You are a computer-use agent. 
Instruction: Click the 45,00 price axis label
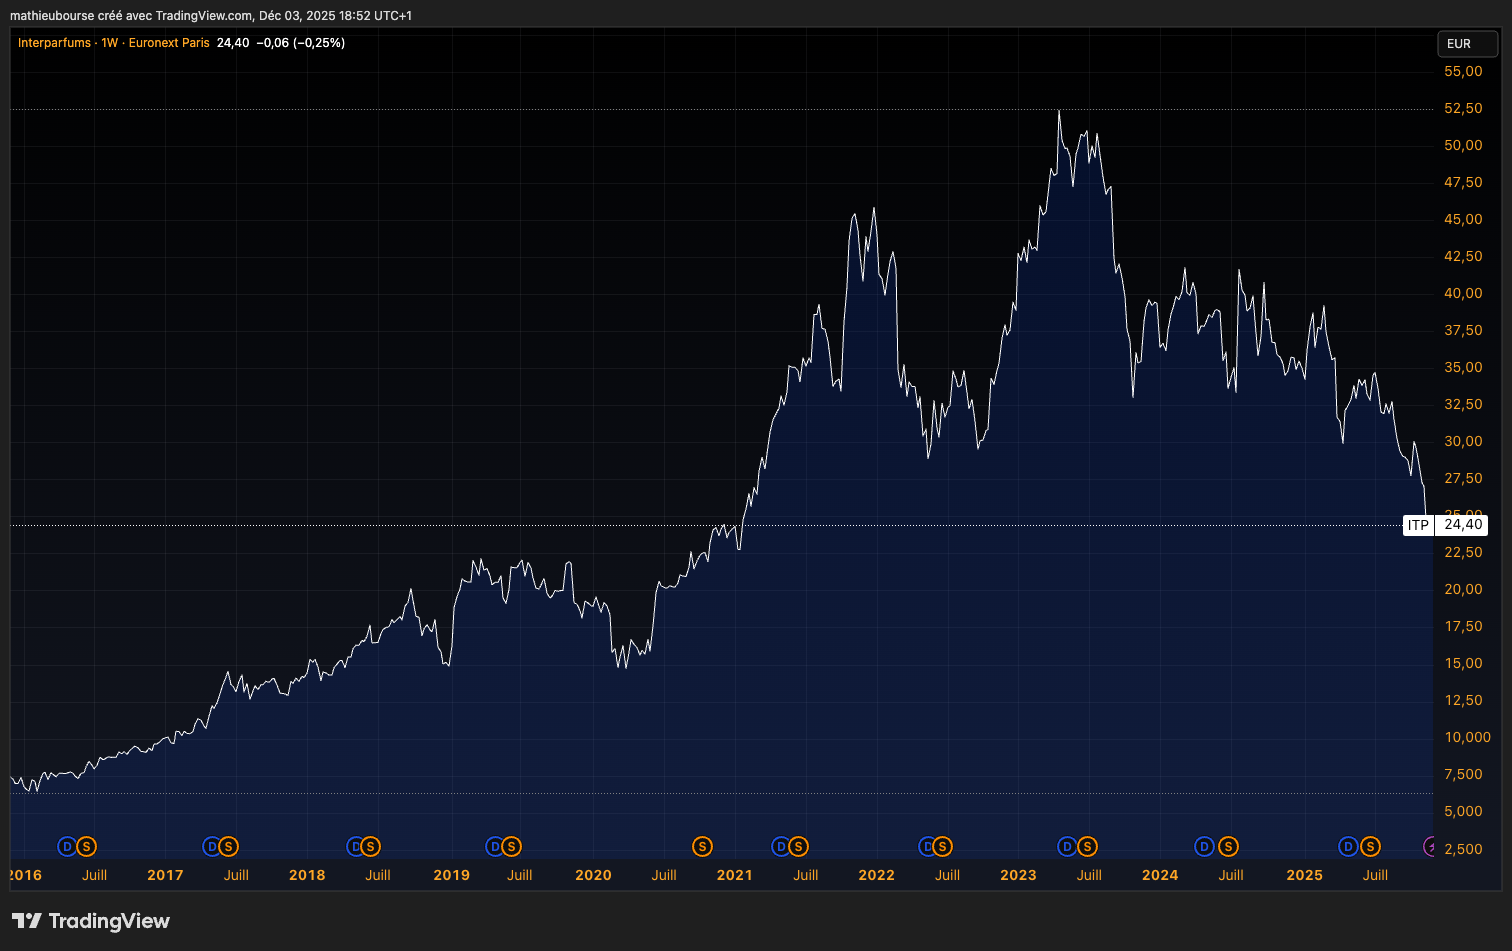(1463, 219)
